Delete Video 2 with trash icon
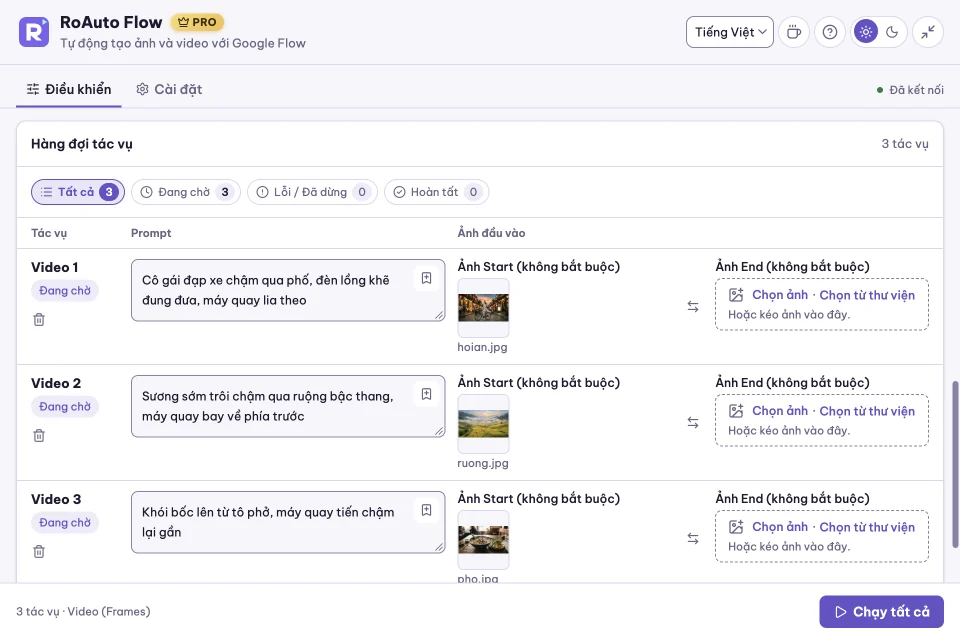Viewport: 960px width, 640px height. 39,435
